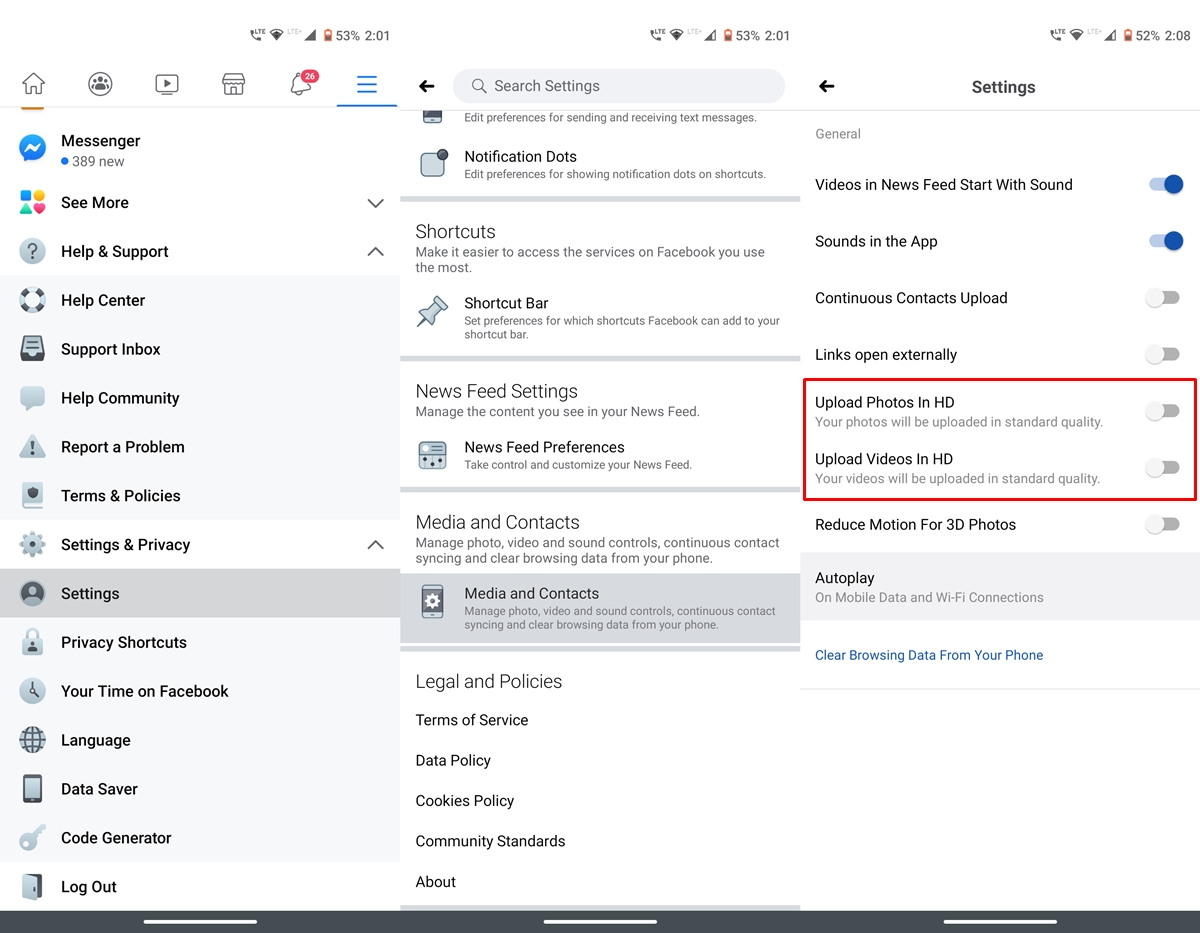Toggle Sounds in the App switch
The height and width of the screenshot is (933, 1200).
1165,241
